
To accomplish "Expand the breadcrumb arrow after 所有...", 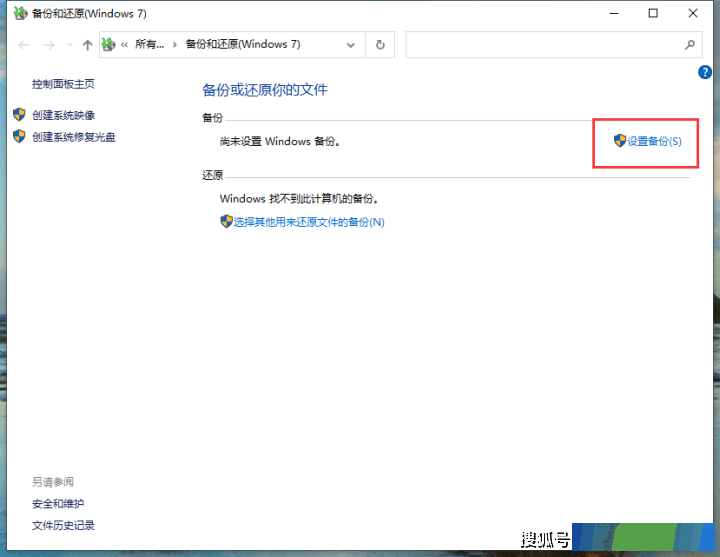I will 174,45.
